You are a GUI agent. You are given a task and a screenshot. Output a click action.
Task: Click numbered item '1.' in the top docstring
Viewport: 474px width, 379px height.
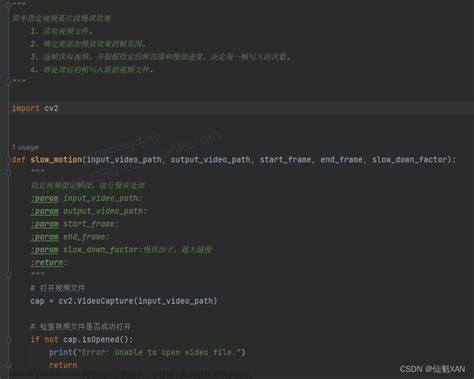pyautogui.click(x=35, y=31)
